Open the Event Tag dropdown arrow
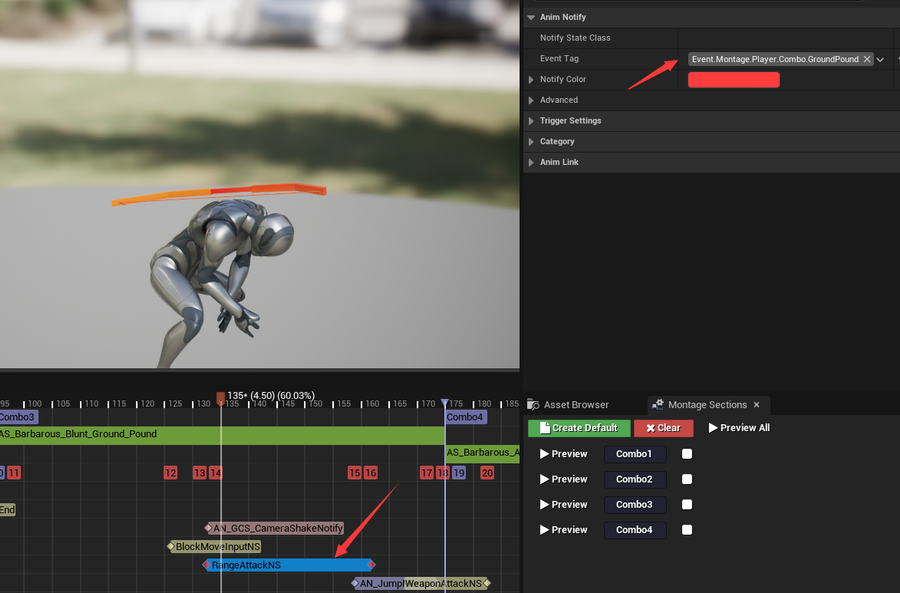 (880, 59)
